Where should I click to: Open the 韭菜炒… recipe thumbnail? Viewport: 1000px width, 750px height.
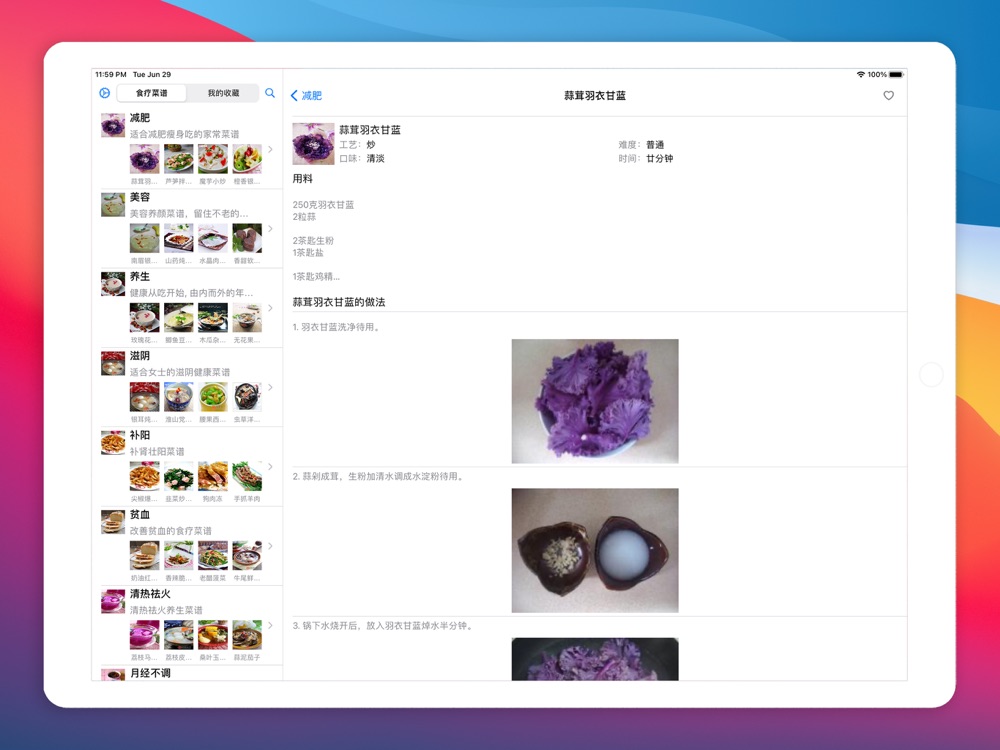(179, 476)
